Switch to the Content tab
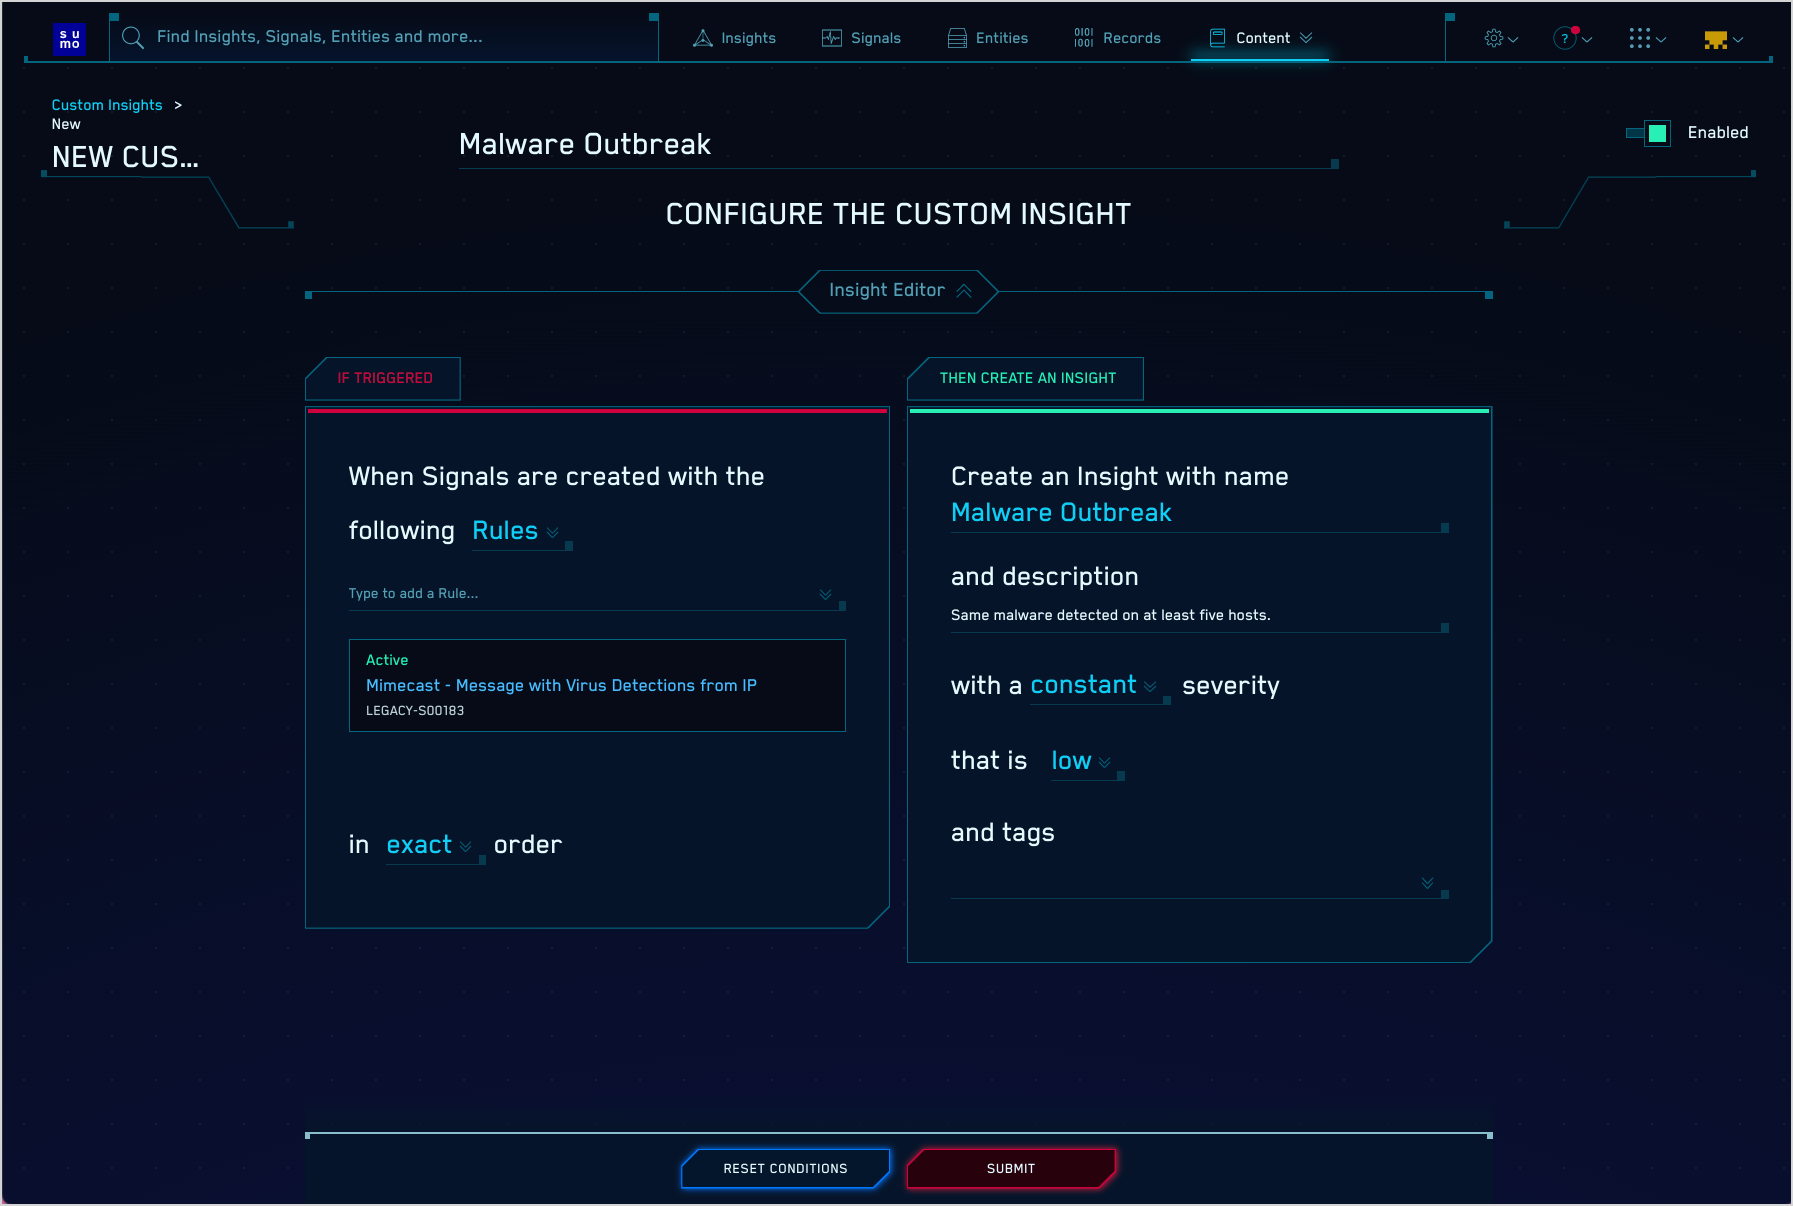Viewport: 1793px width, 1206px height. 1260,37
